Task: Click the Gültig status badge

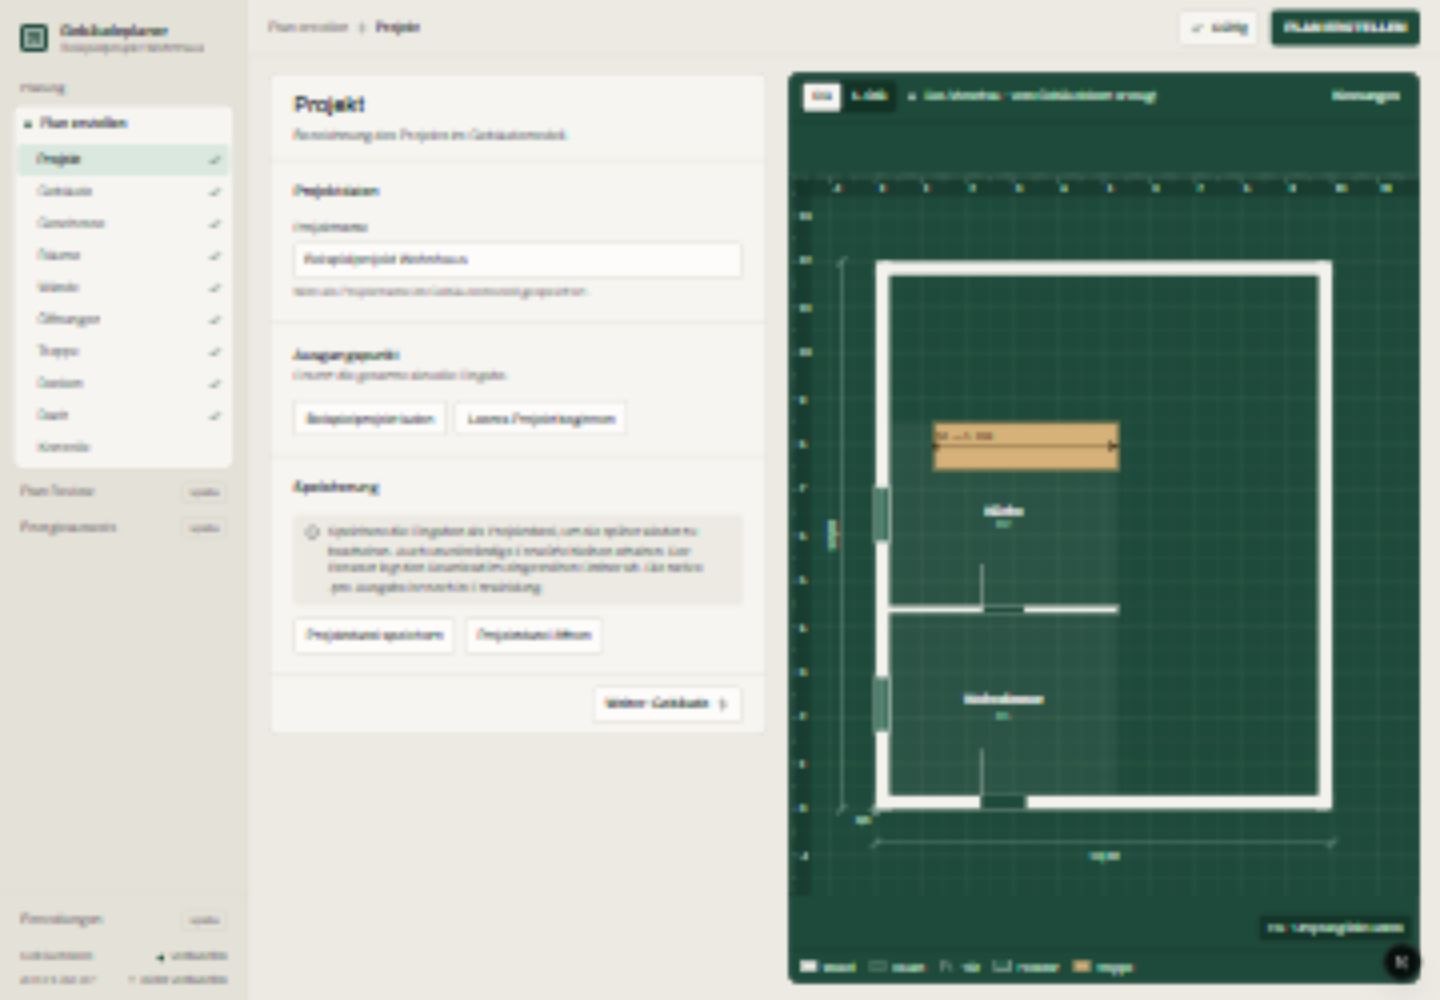Action: pyautogui.click(x=1219, y=28)
